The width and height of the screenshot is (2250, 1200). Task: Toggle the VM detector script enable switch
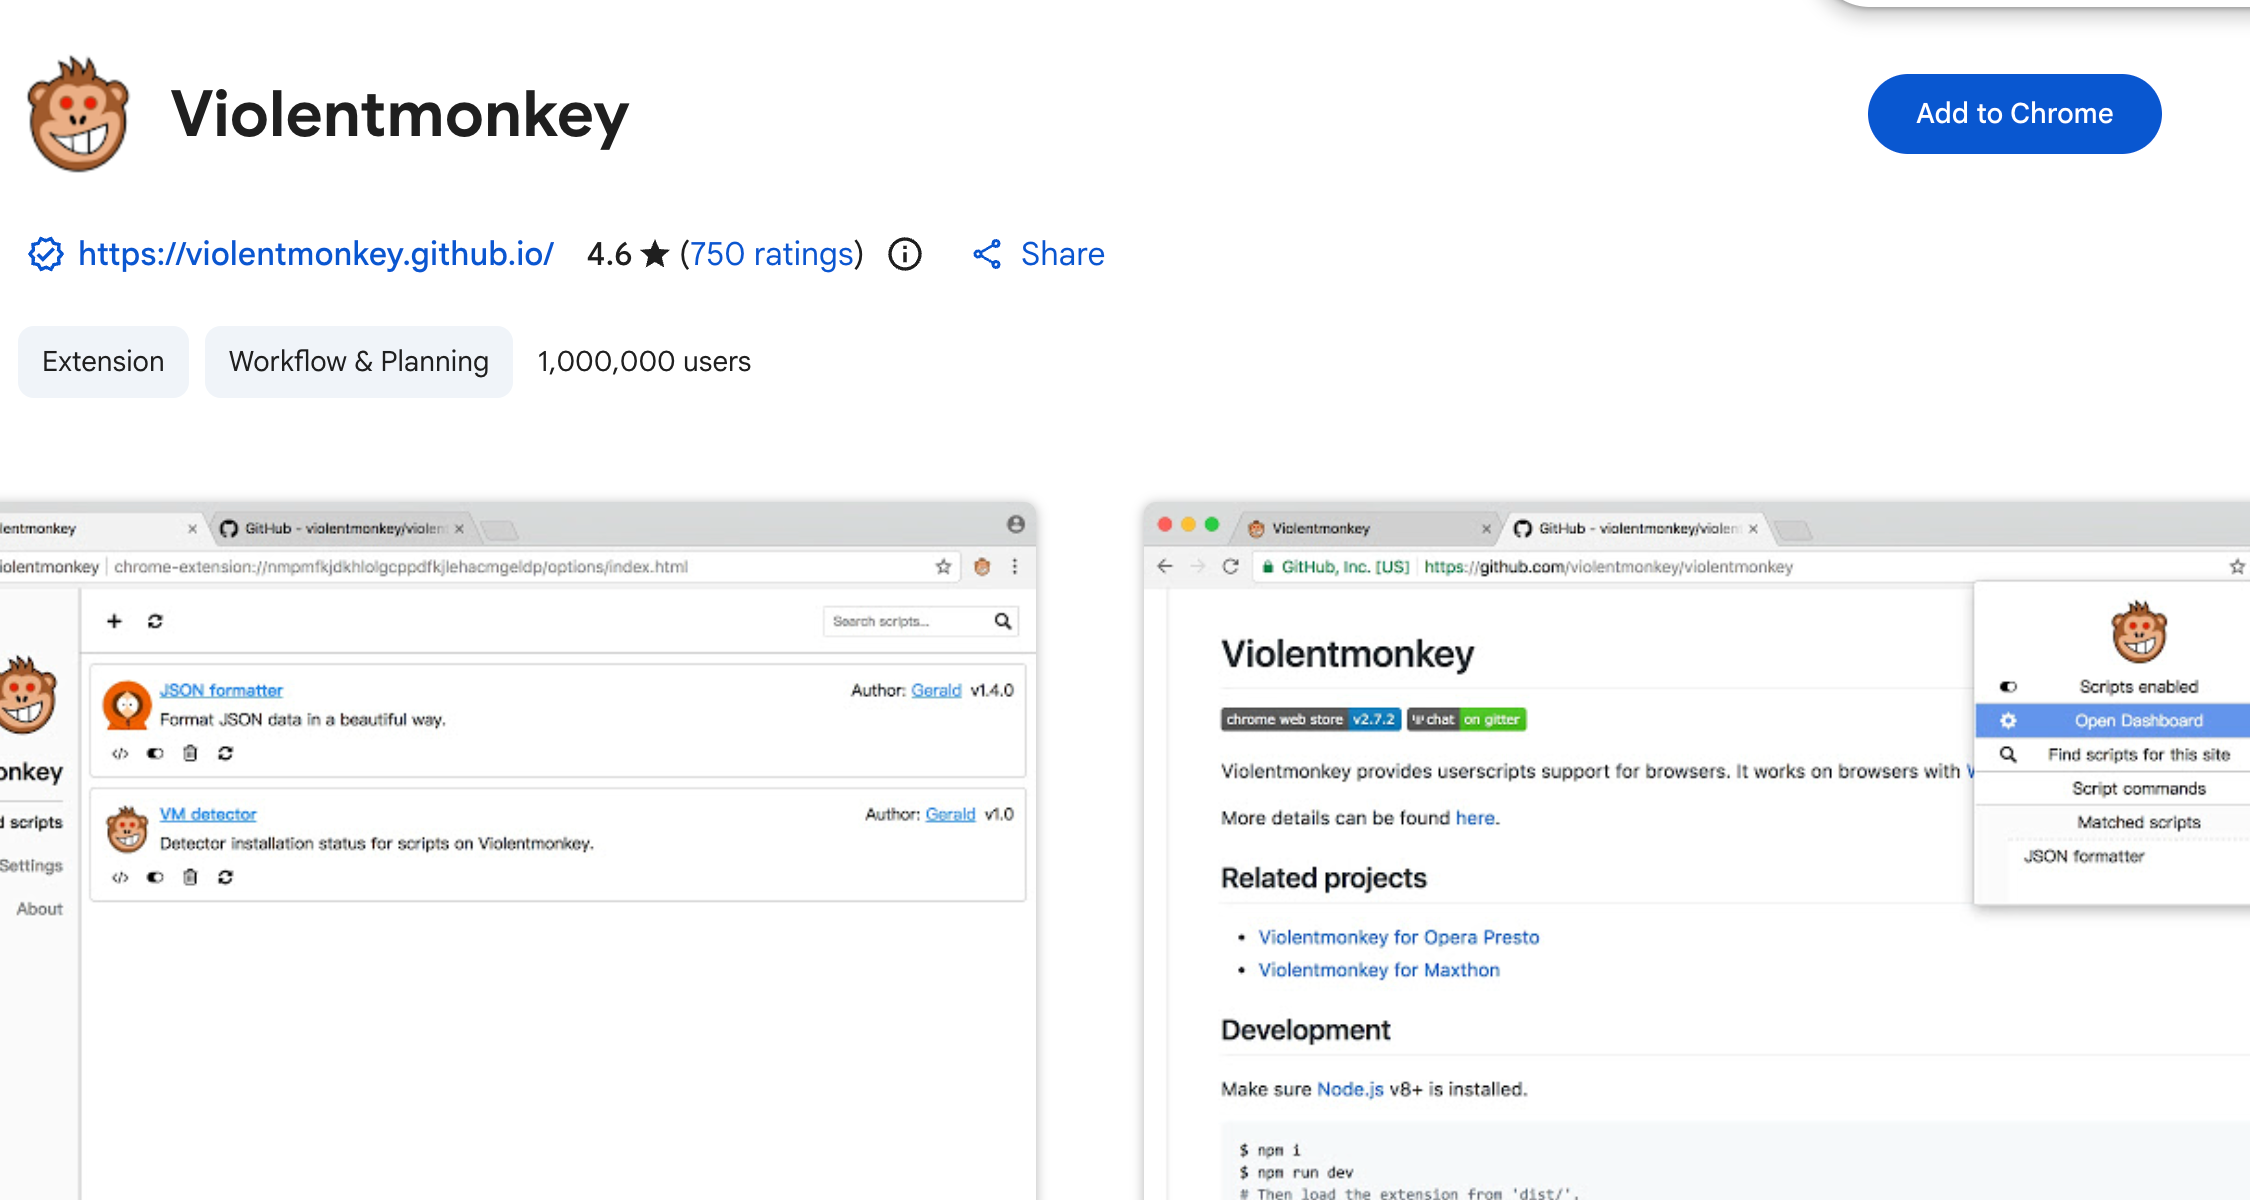[x=155, y=877]
